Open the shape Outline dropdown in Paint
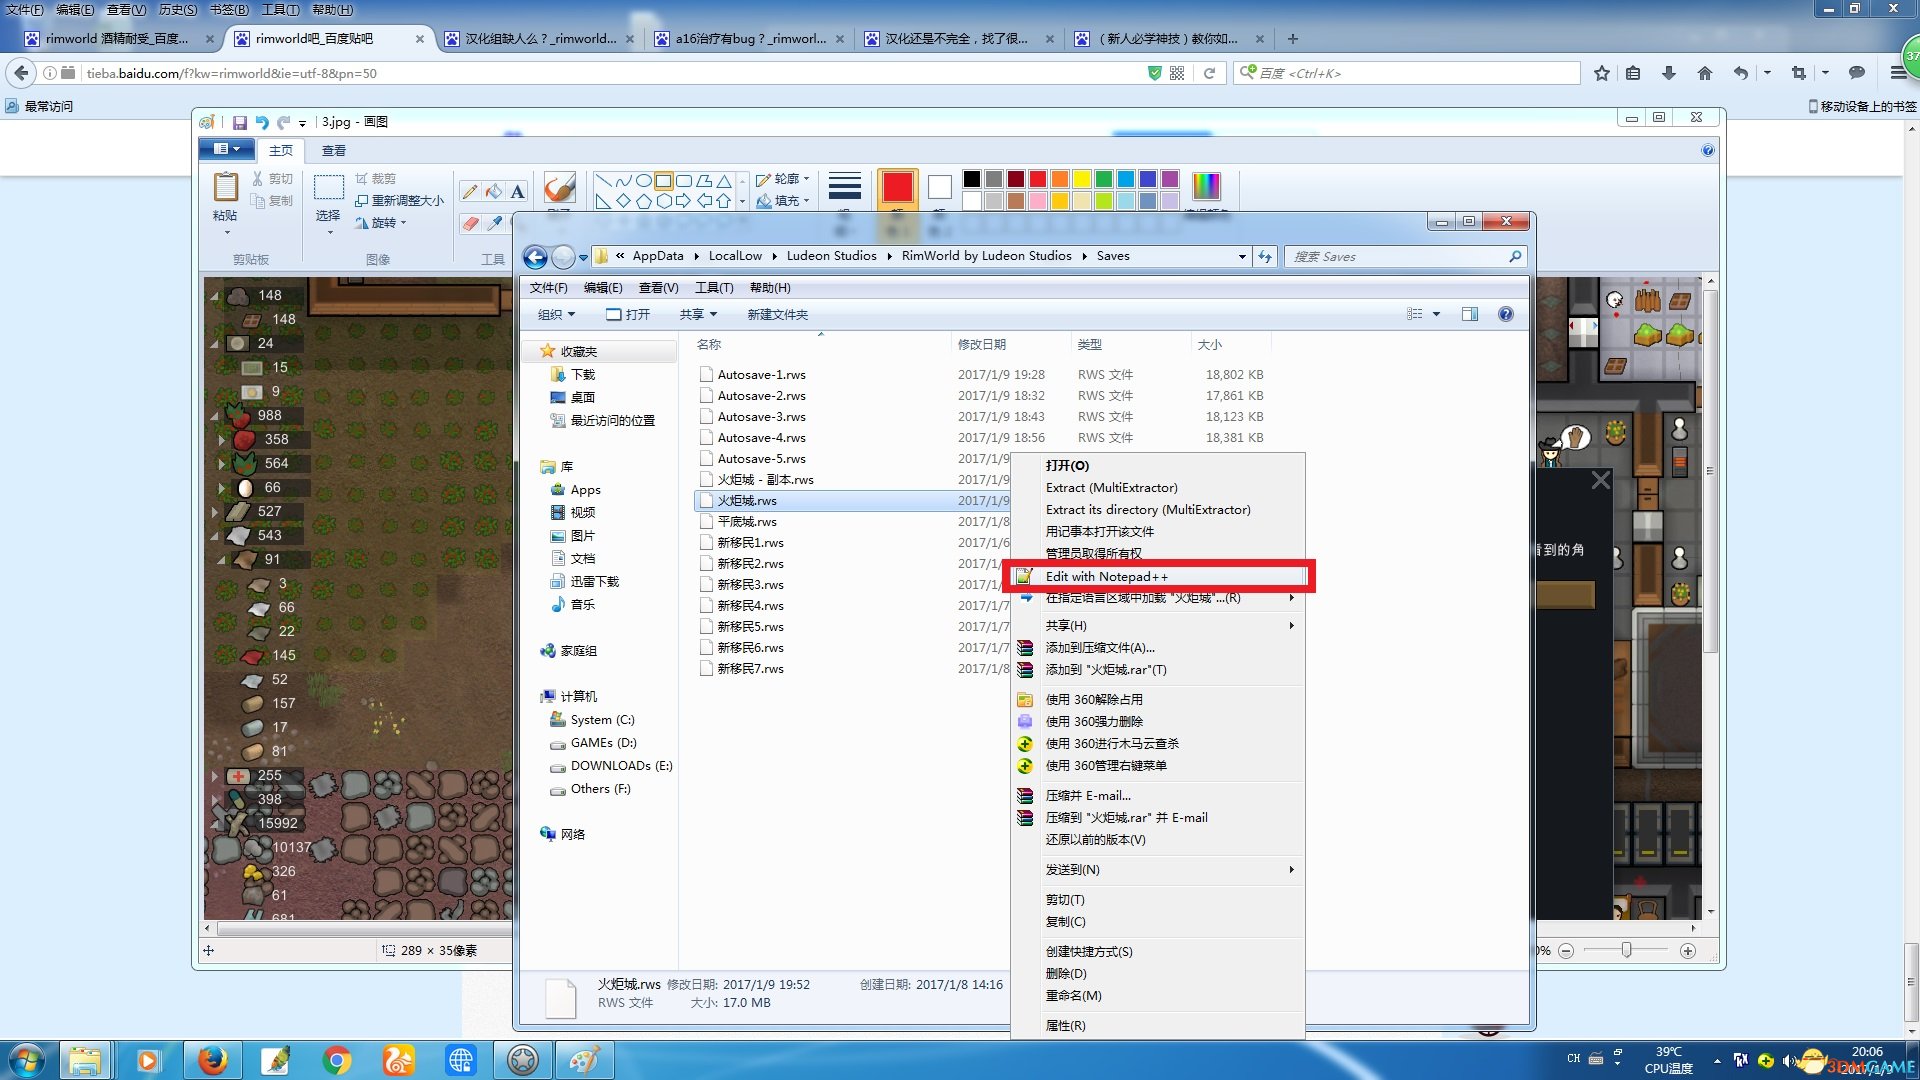 pyautogui.click(x=783, y=179)
